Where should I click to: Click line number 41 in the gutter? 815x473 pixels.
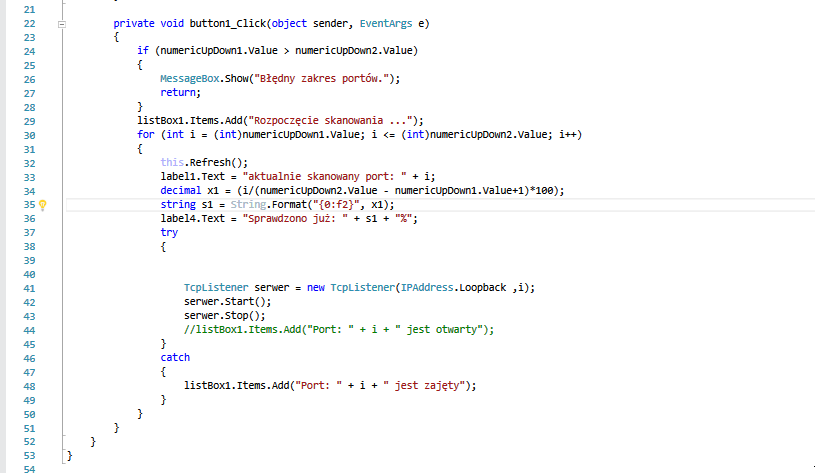tap(29, 288)
